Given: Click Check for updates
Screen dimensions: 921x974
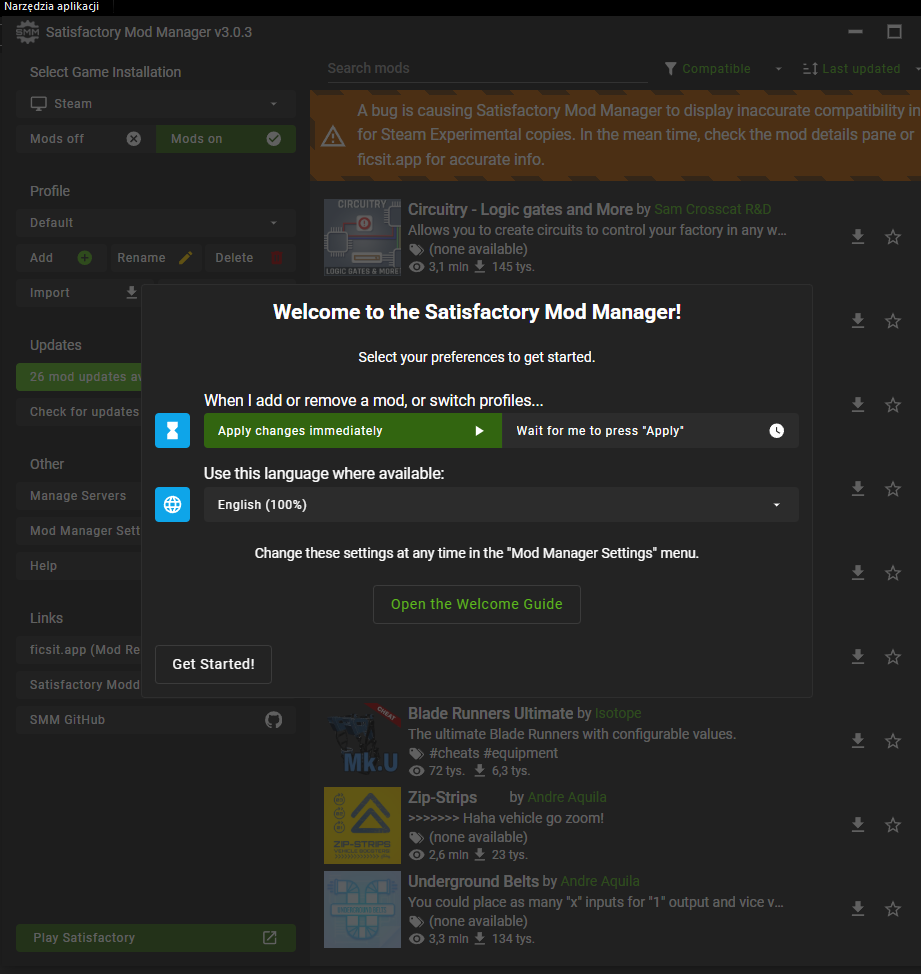Looking at the screenshot, I should 79,411.
